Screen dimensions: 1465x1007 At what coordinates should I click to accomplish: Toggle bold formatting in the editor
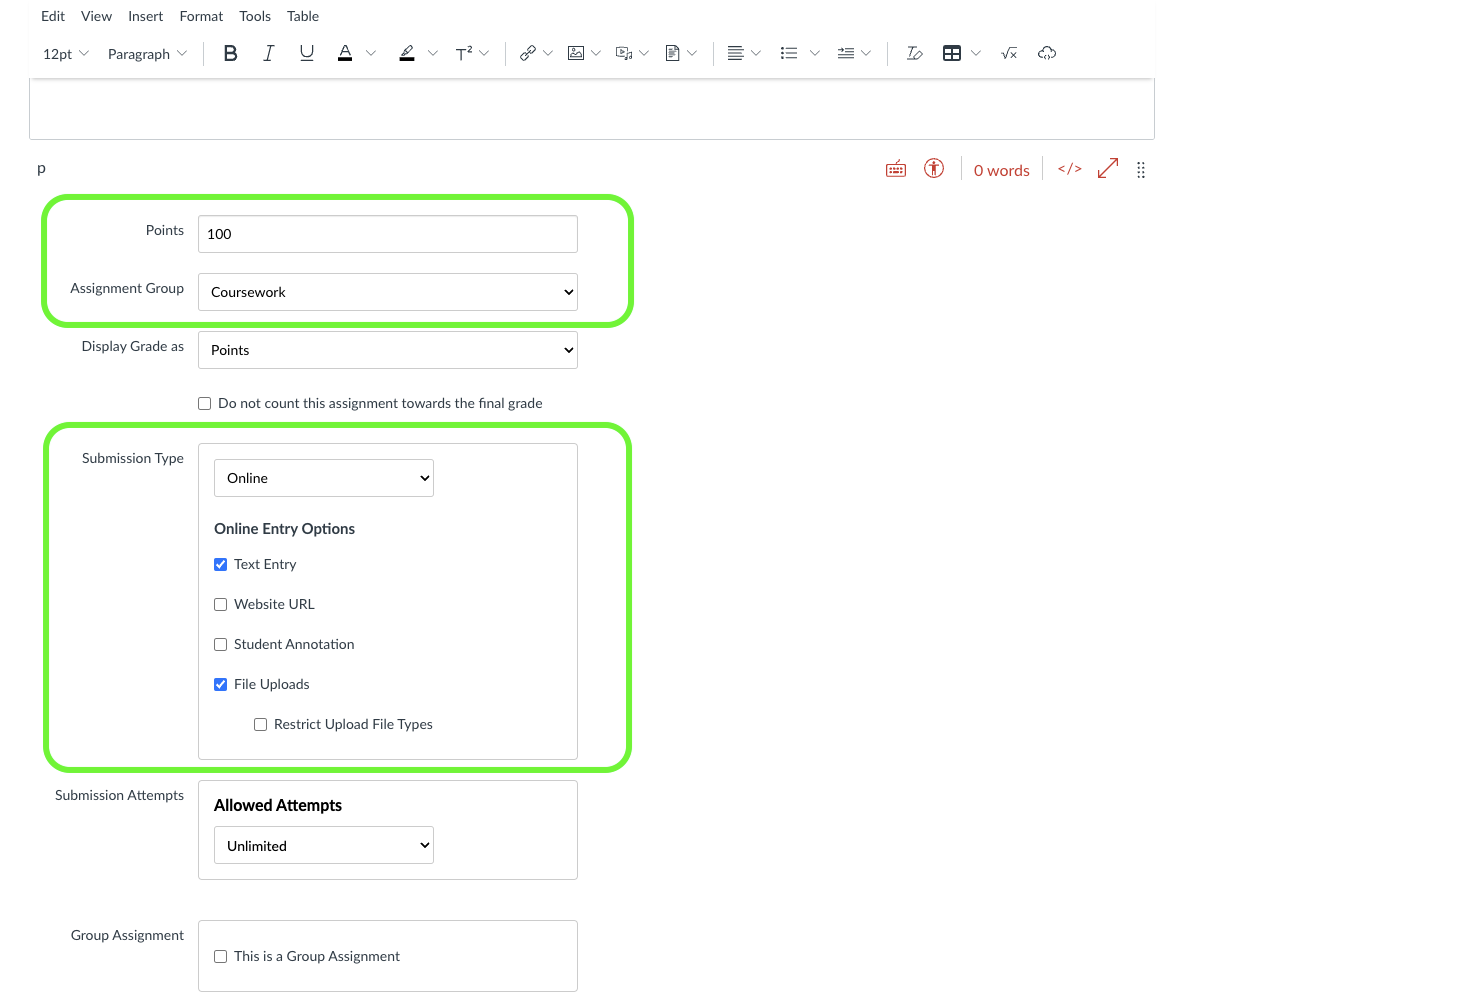coord(230,54)
